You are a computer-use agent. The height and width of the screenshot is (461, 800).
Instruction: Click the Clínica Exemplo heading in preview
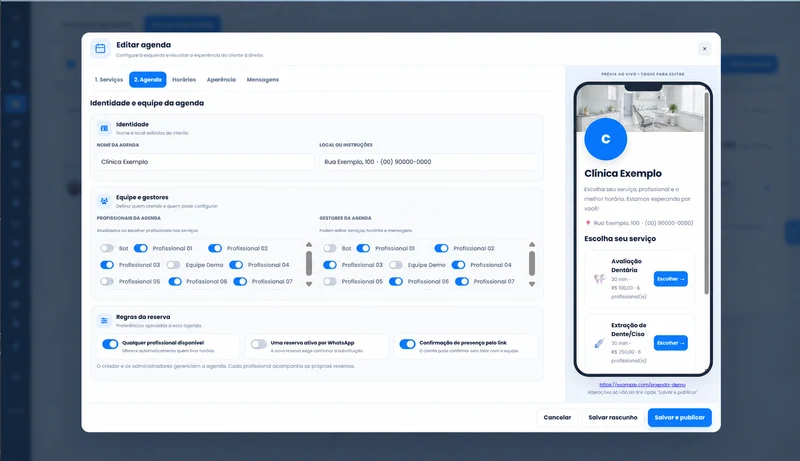tap(623, 173)
